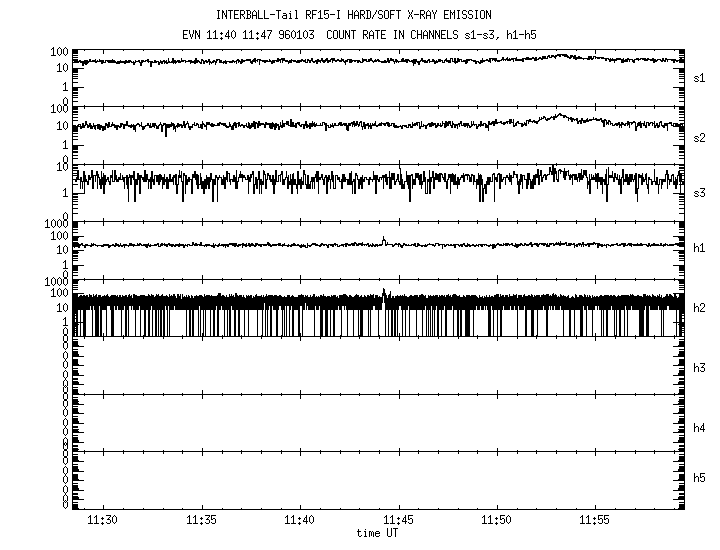Click the "time UT" axis title
Viewport: 720px width, 550px height.
point(377,534)
